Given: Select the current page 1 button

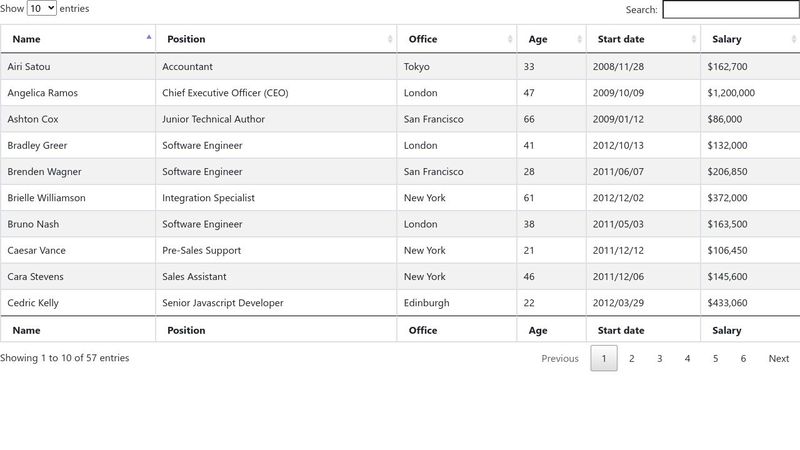Looking at the screenshot, I should tap(604, 358).
